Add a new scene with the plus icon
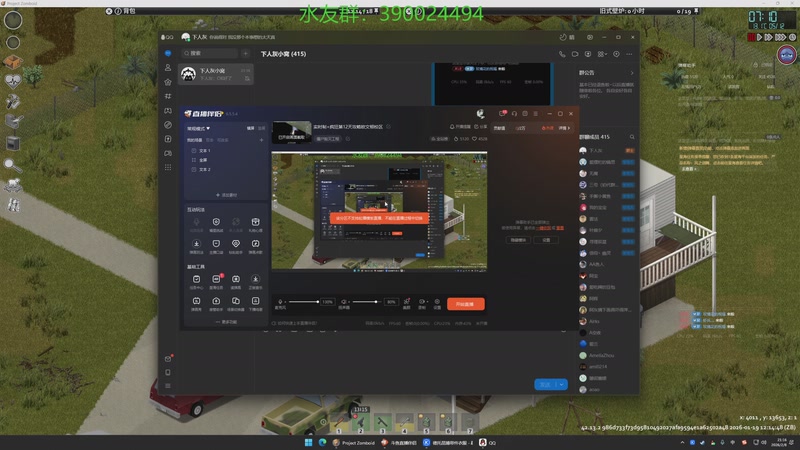 (261, 140)
